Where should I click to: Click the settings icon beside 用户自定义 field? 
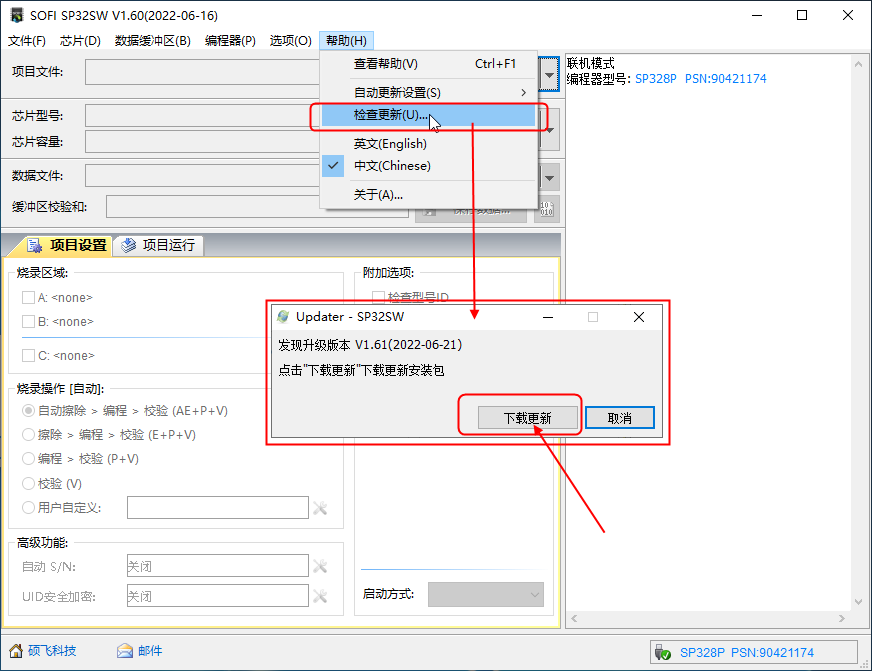coord(320,508)
